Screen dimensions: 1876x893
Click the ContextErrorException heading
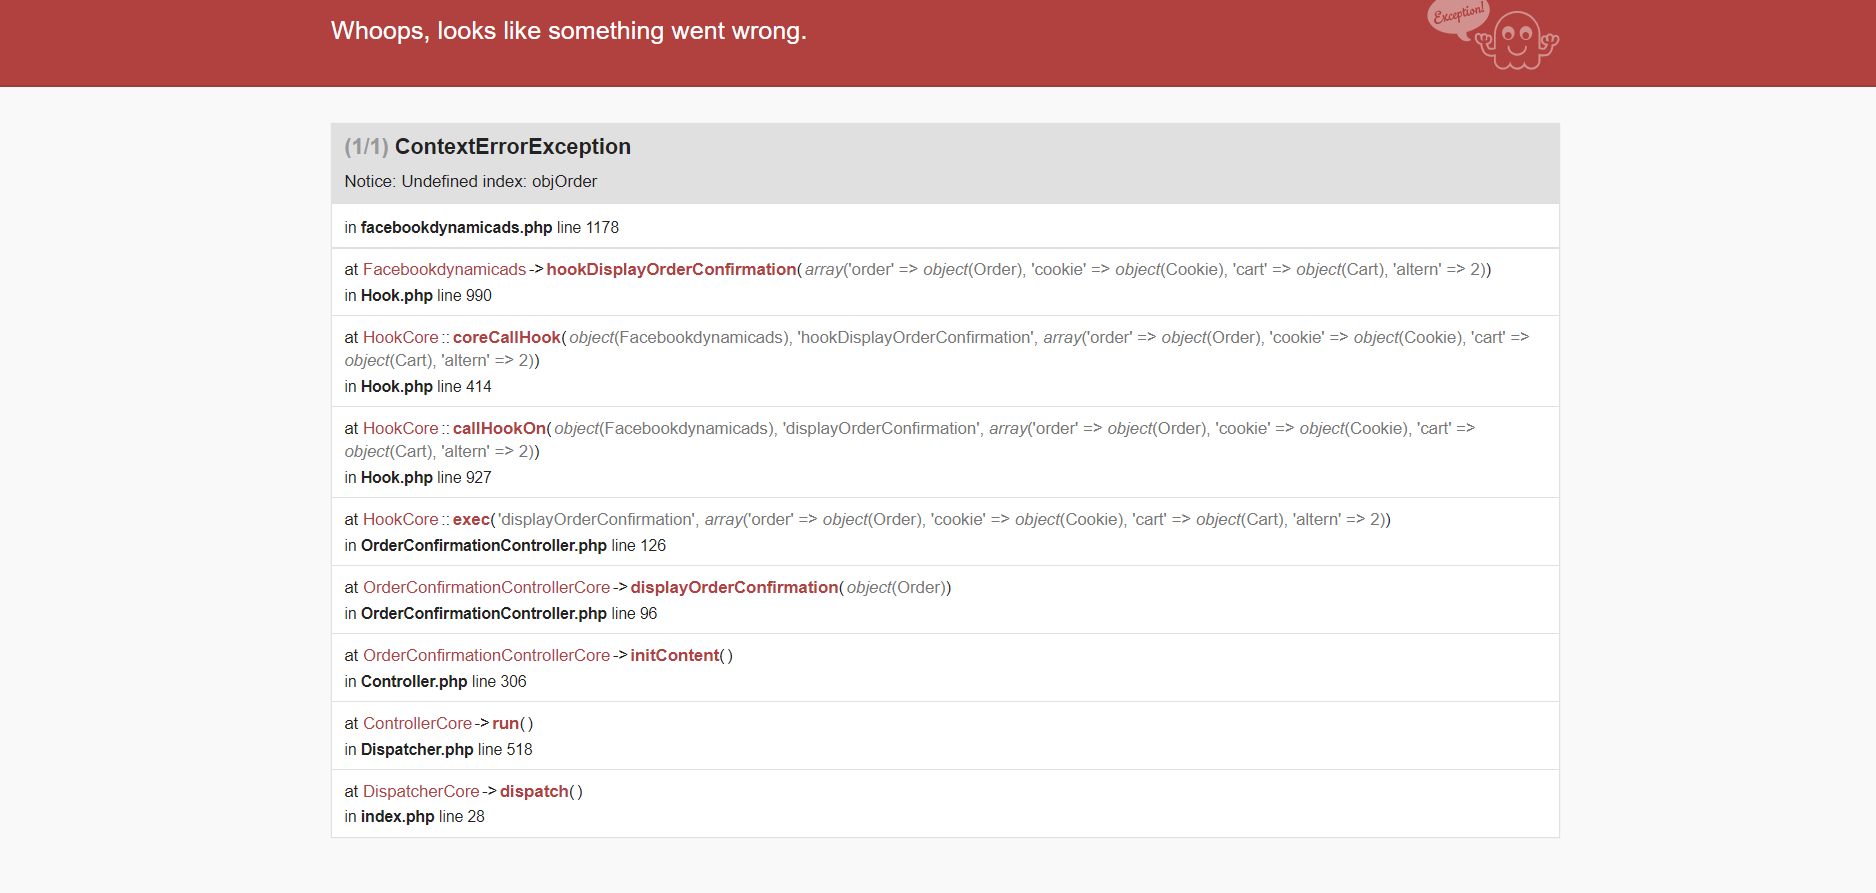point(512,147)
